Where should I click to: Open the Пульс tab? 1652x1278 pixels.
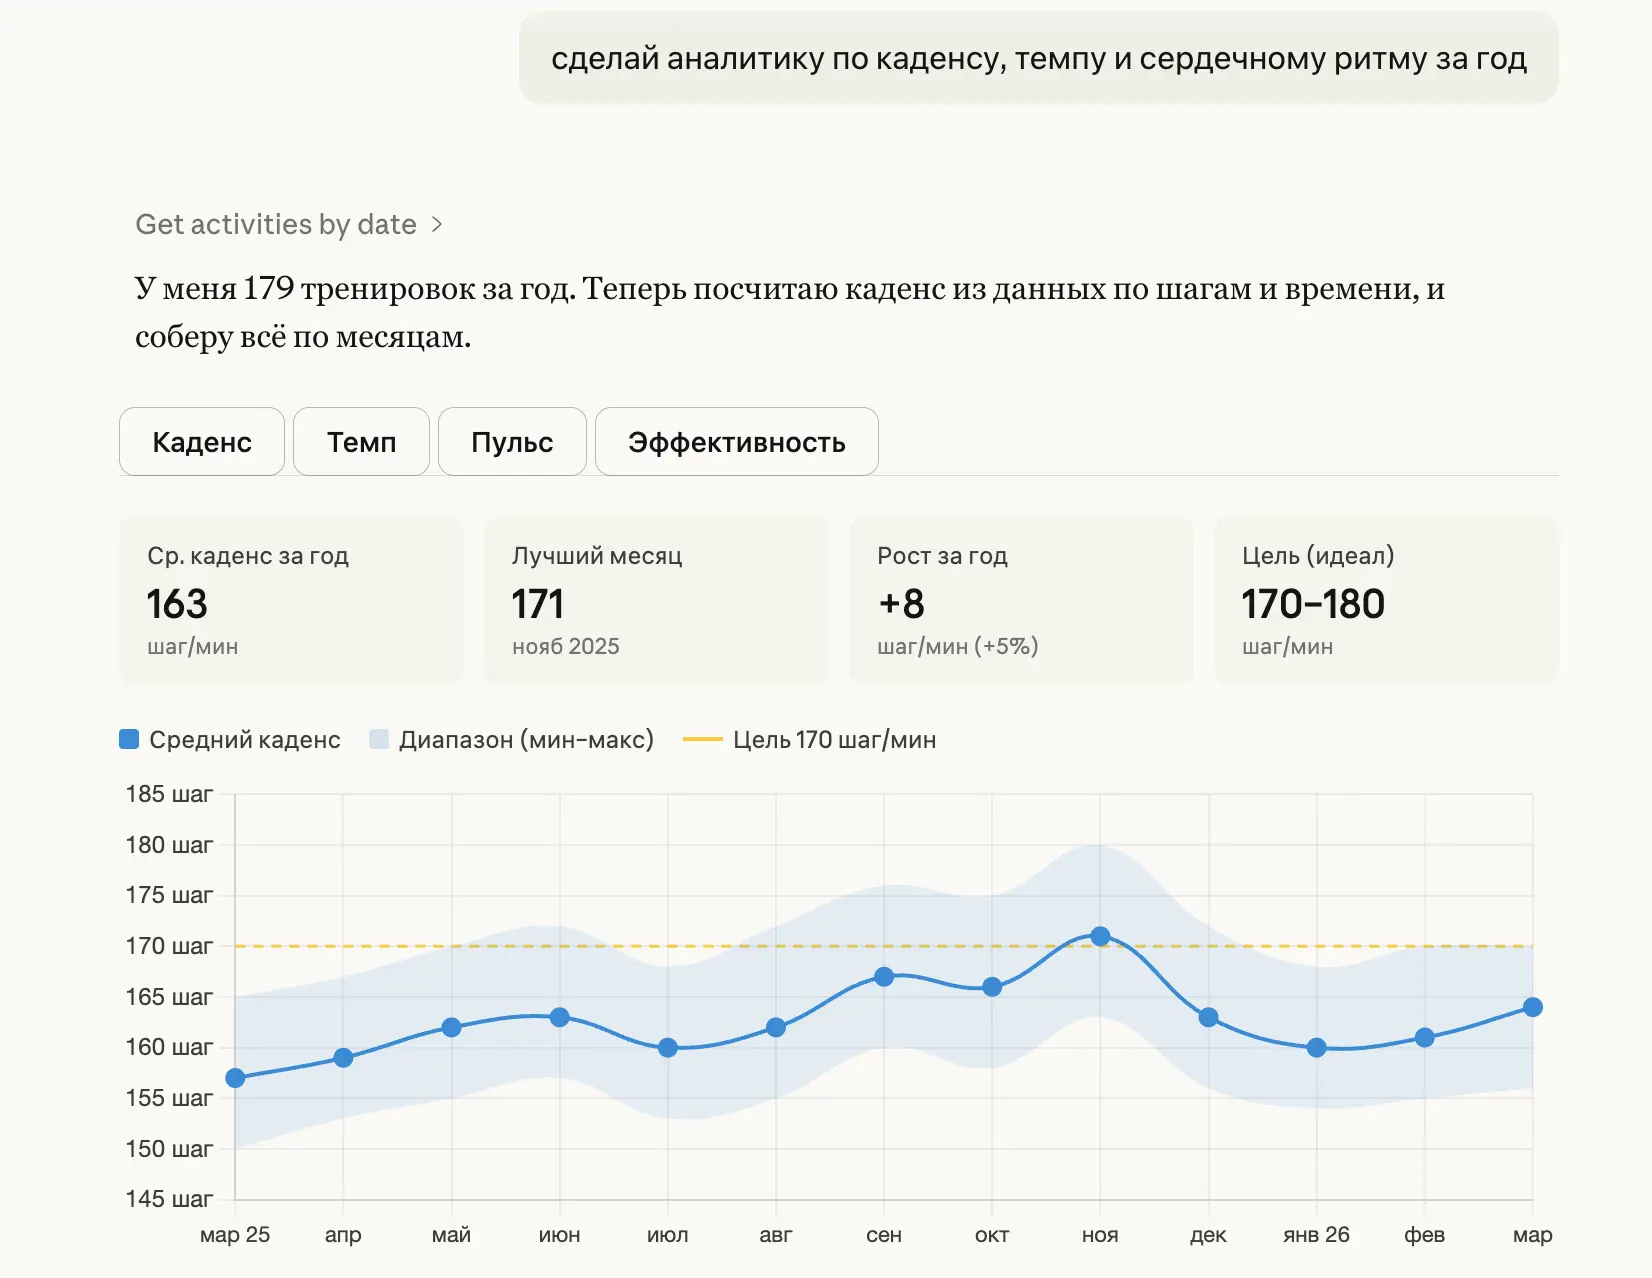tap(512, 442)
